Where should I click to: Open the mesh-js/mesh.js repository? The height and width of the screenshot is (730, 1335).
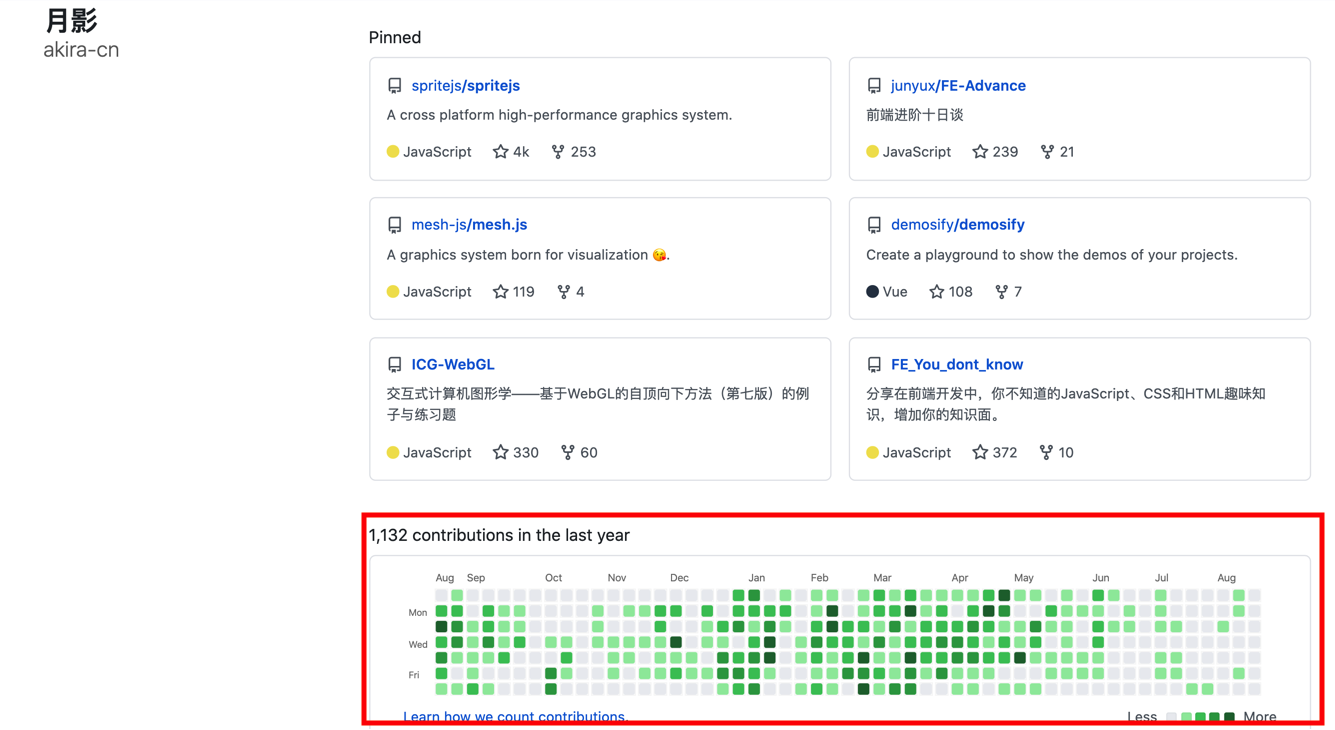point(469,225)
